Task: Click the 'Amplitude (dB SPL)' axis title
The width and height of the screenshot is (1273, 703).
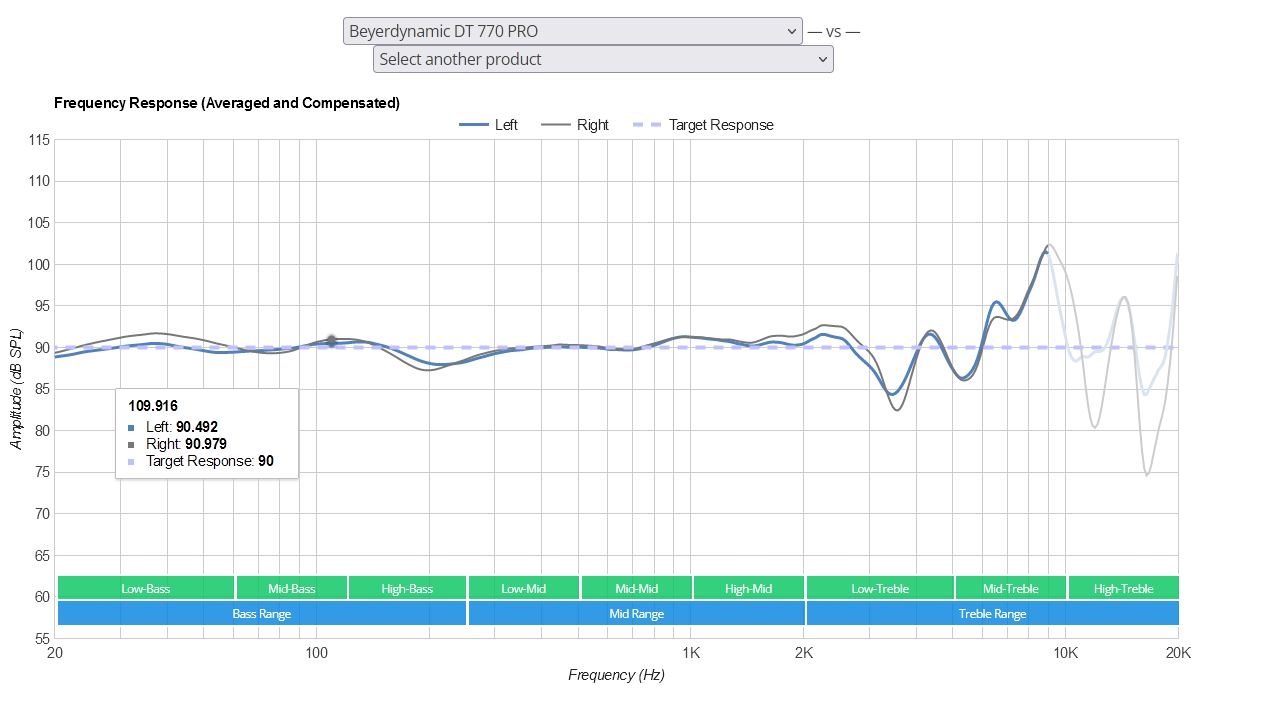Action: [x=17, y=388]
